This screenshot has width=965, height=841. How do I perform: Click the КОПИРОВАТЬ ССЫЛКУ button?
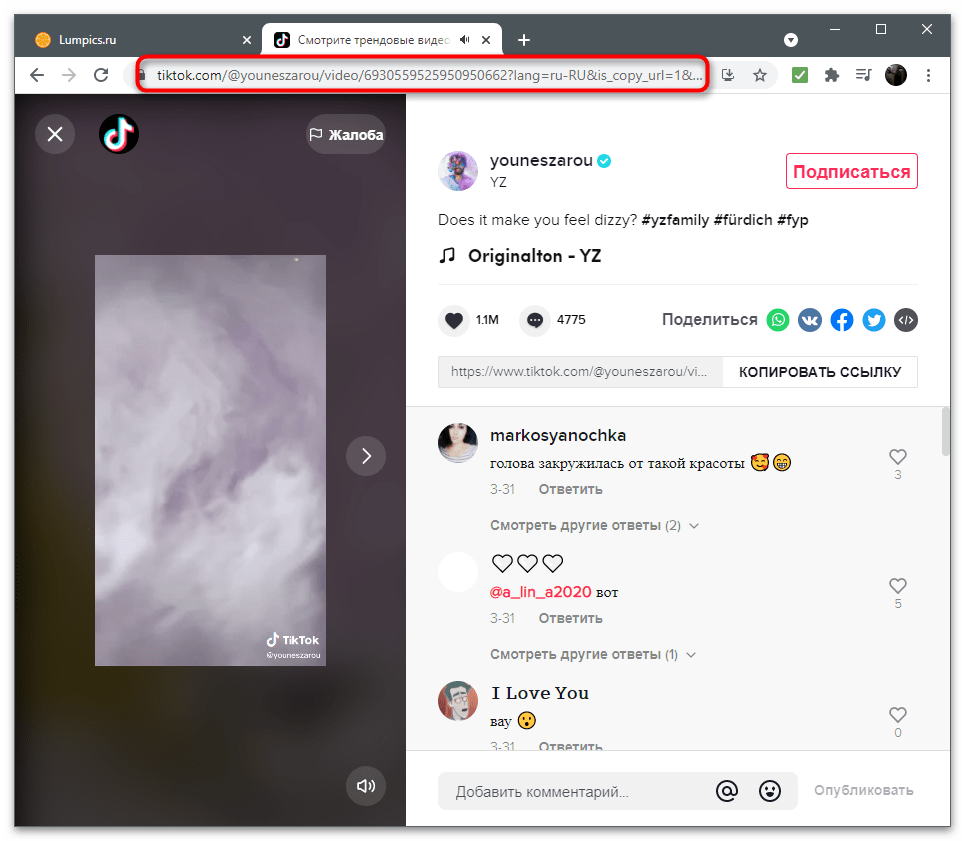820,372
